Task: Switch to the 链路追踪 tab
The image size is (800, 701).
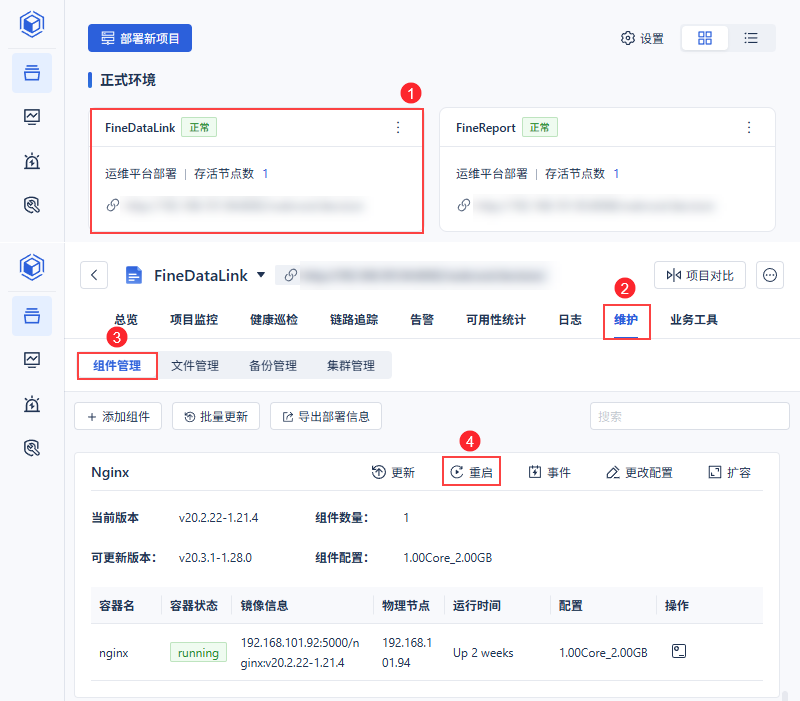Action: pyautogui.click(x=354, y=320)
